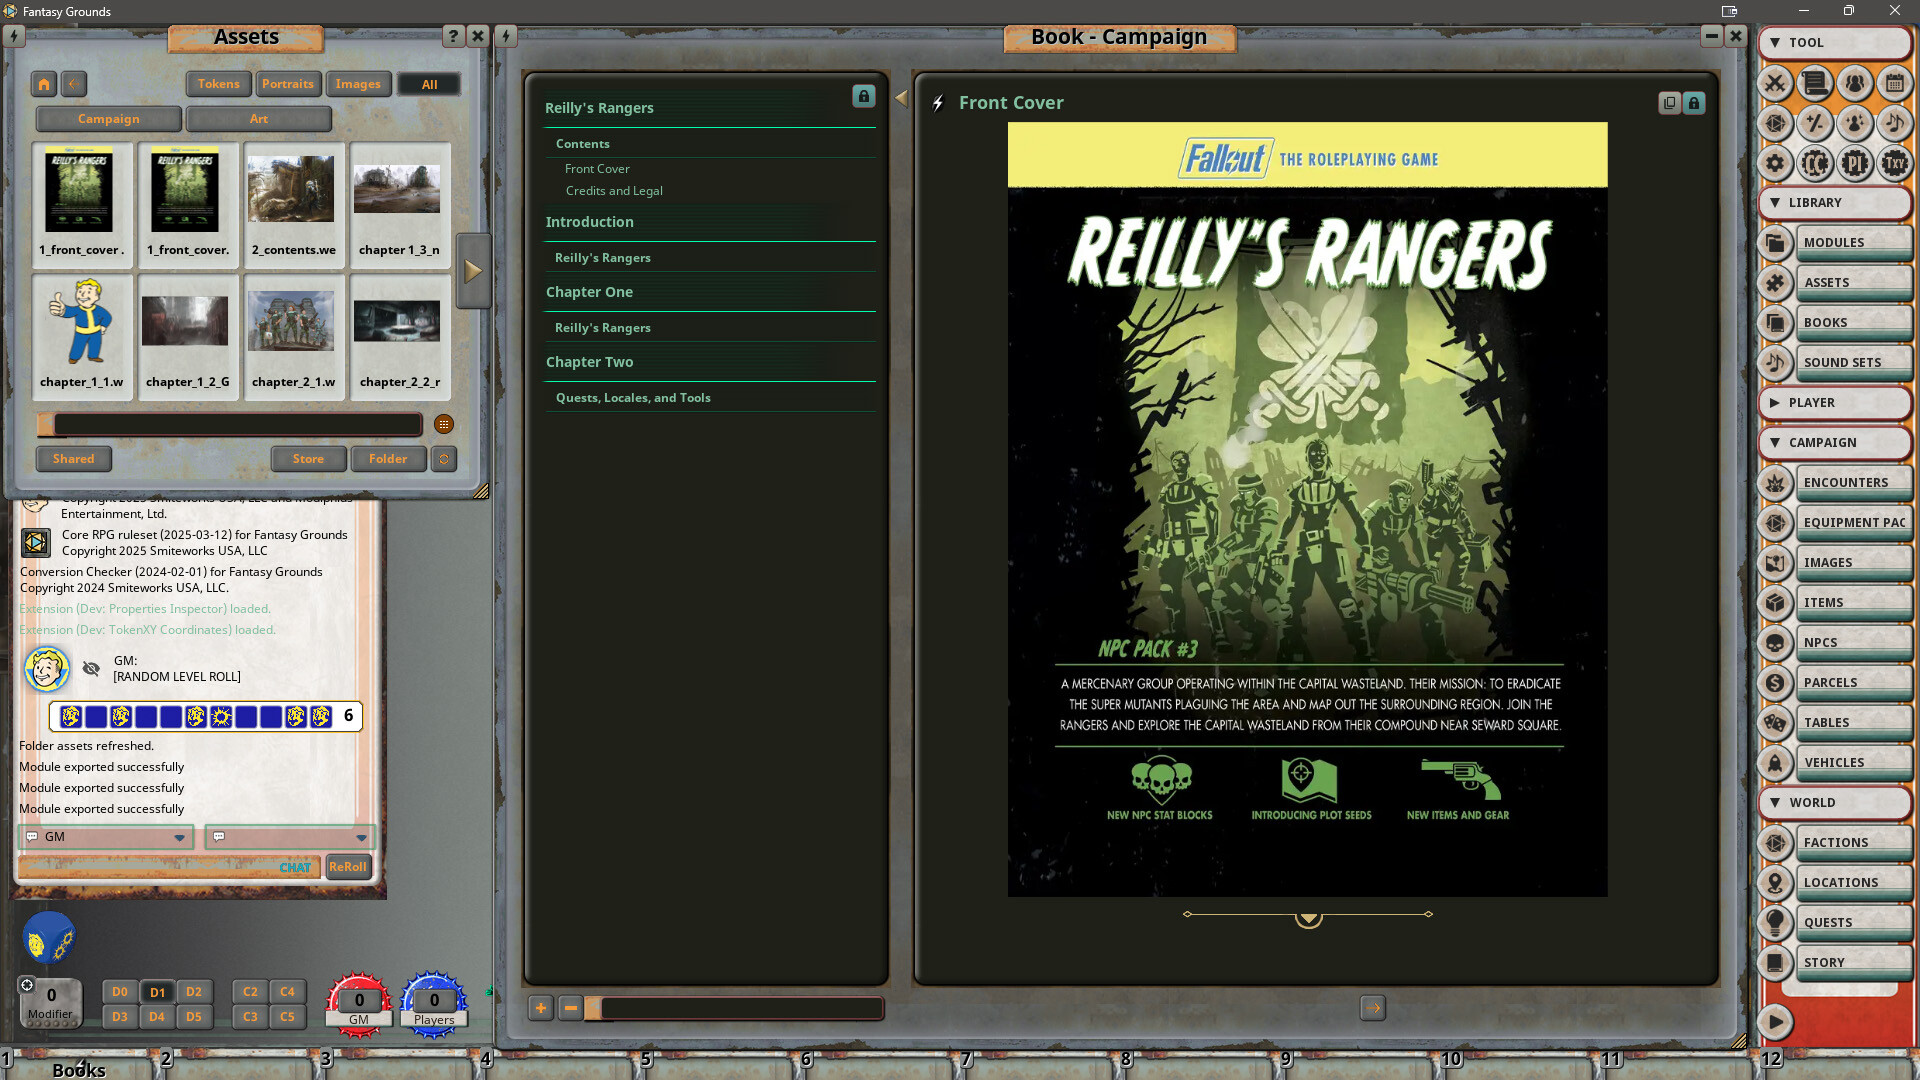This screenshot has width=1920, height=1080.
Task: Open the Party Sheet group icon
Action: point(1854,85)
